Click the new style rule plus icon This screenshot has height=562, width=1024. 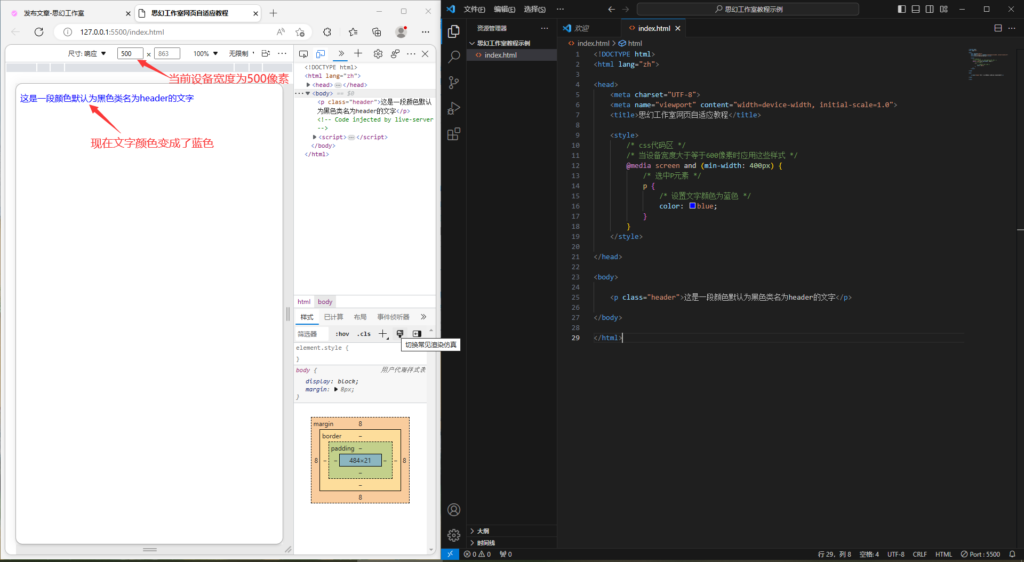click(382, 333)
